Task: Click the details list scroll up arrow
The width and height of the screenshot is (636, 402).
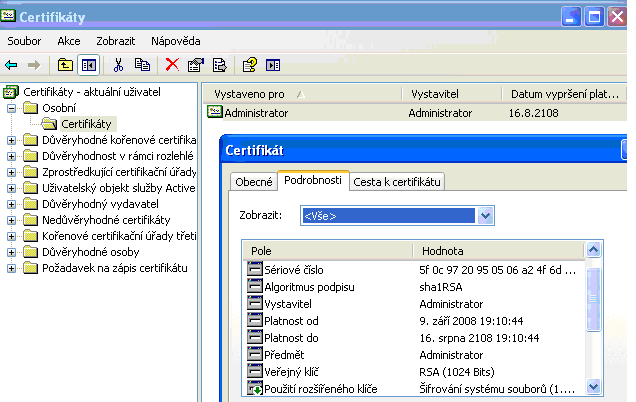Action: (x=593, y=249)
